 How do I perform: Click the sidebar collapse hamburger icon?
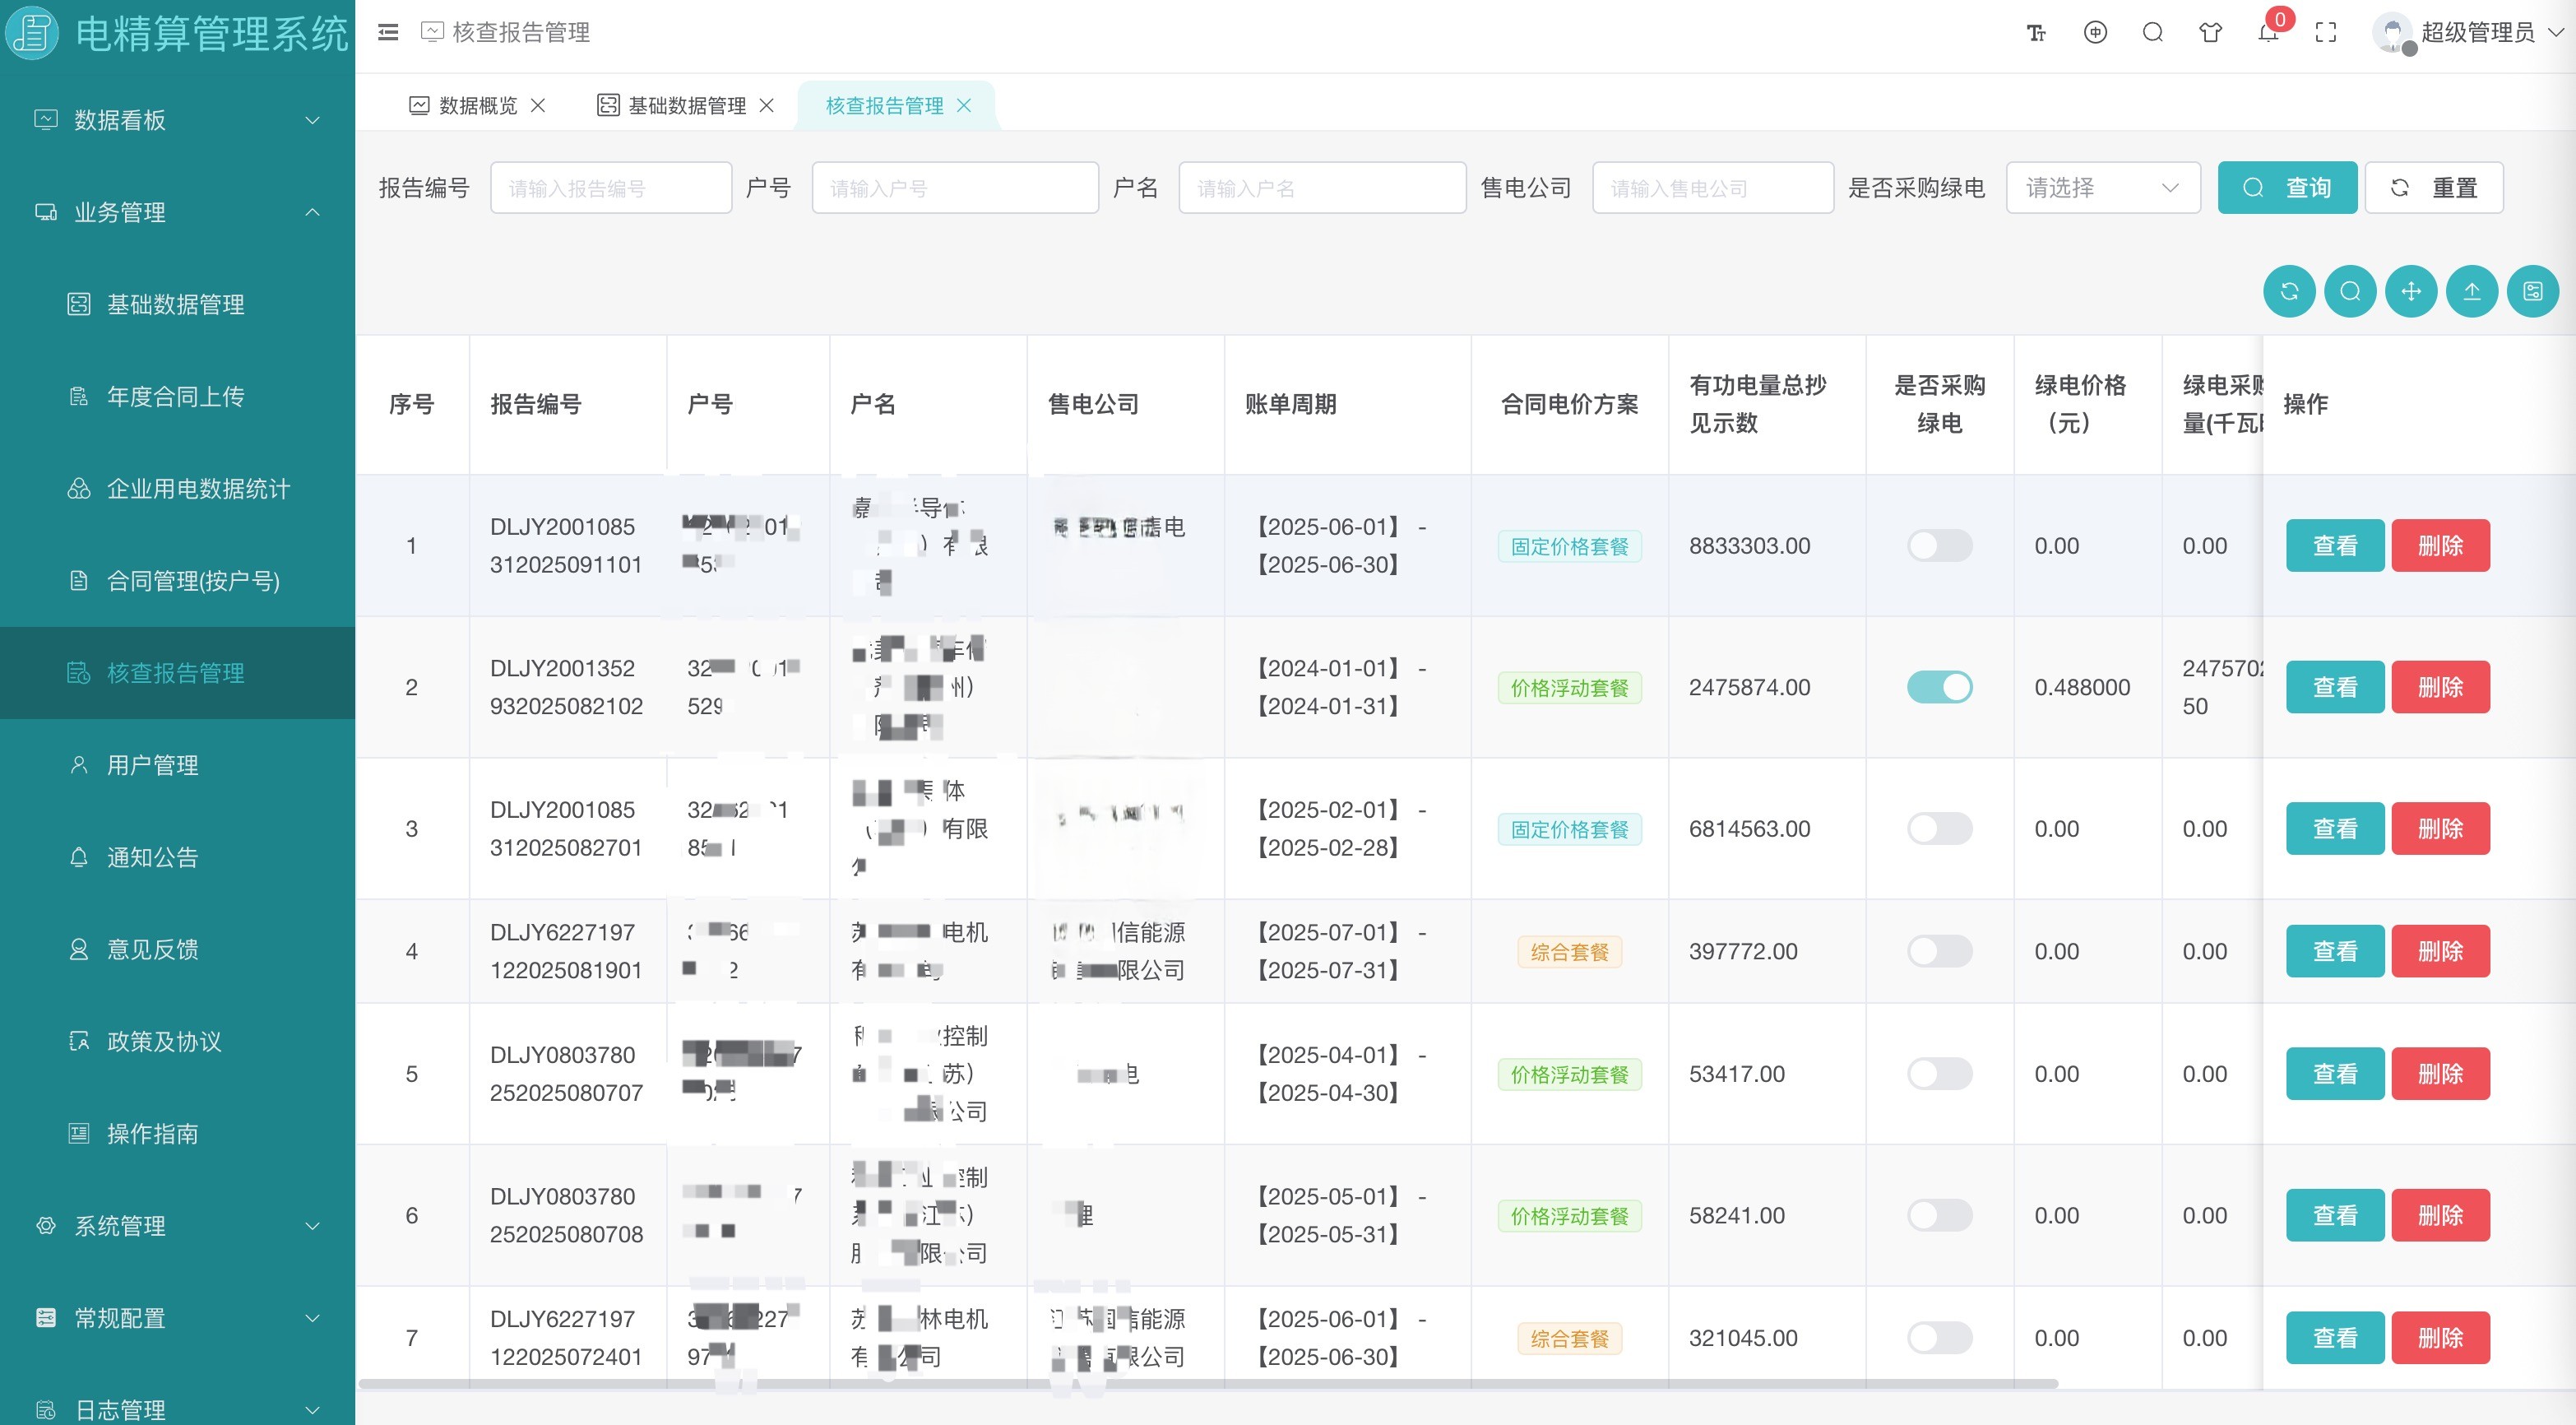point(388,33)
